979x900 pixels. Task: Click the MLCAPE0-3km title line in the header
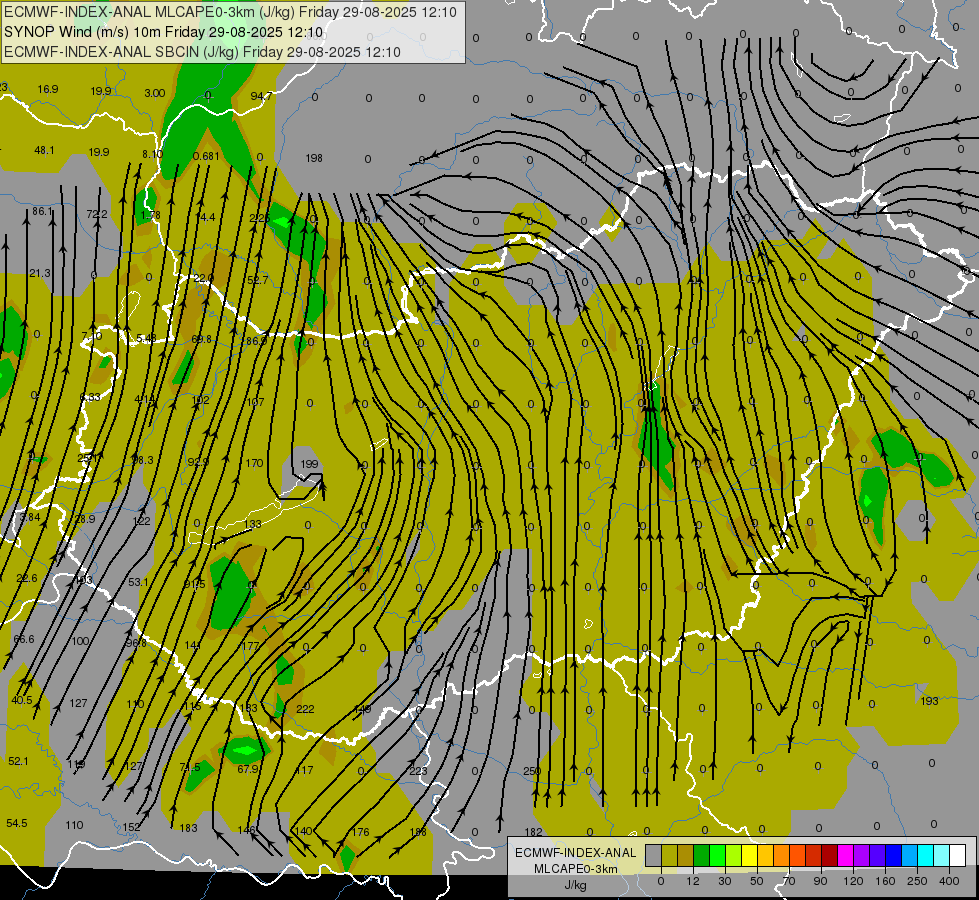230,12
